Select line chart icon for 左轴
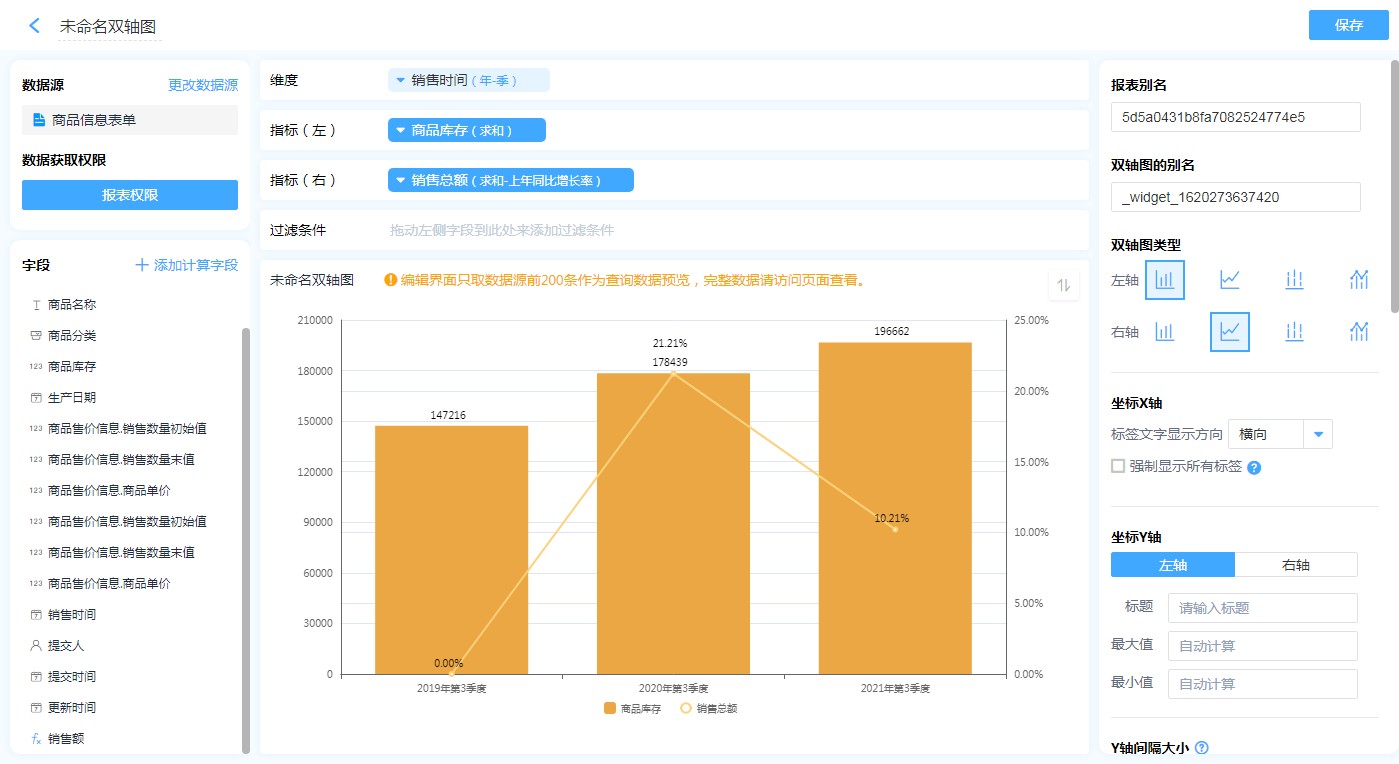Screen dimensions: 1399x764 1229,280
